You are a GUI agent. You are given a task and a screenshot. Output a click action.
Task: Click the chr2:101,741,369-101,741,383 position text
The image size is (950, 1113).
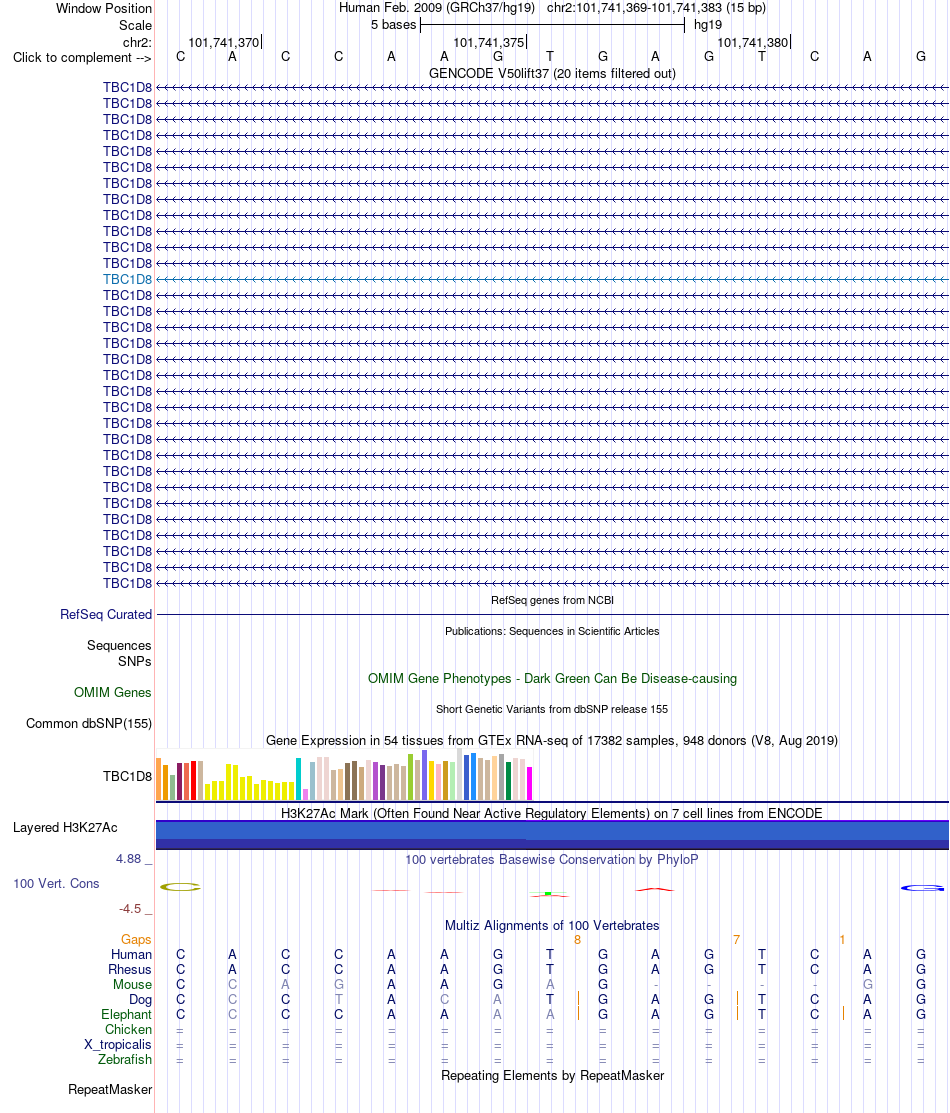(656, 8)
